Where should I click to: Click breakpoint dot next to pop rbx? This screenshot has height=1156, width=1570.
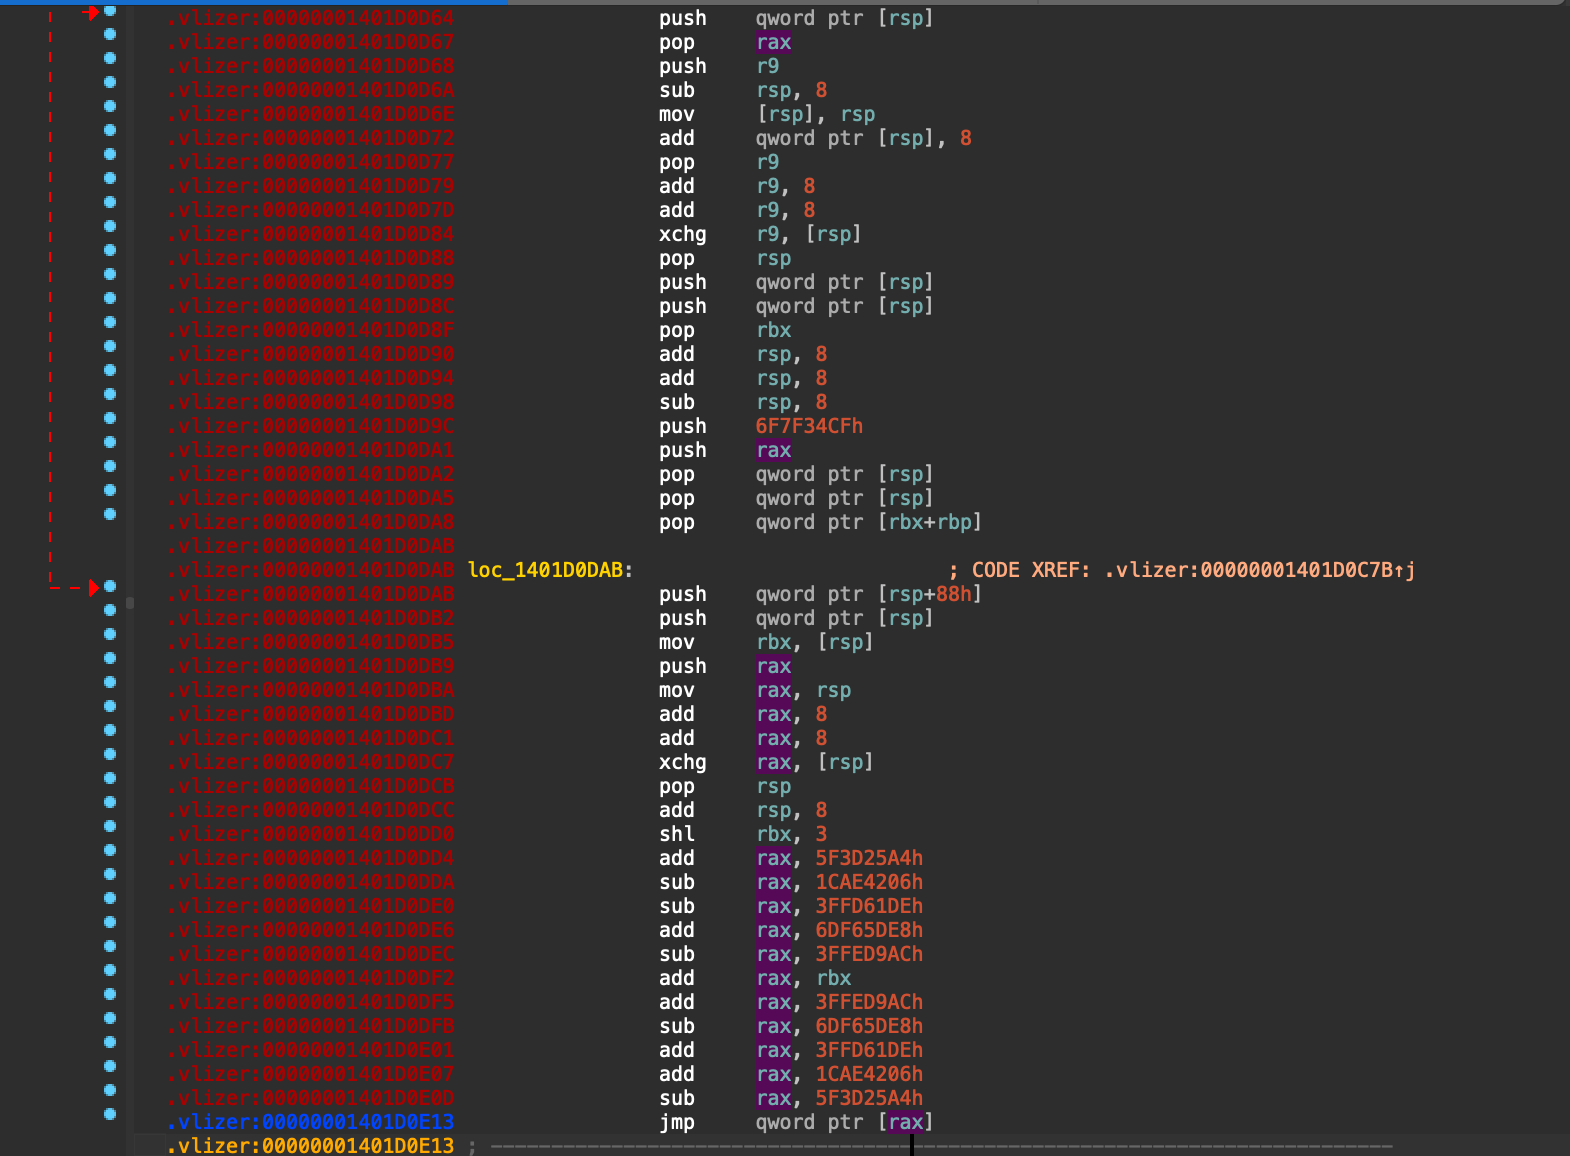110,322
